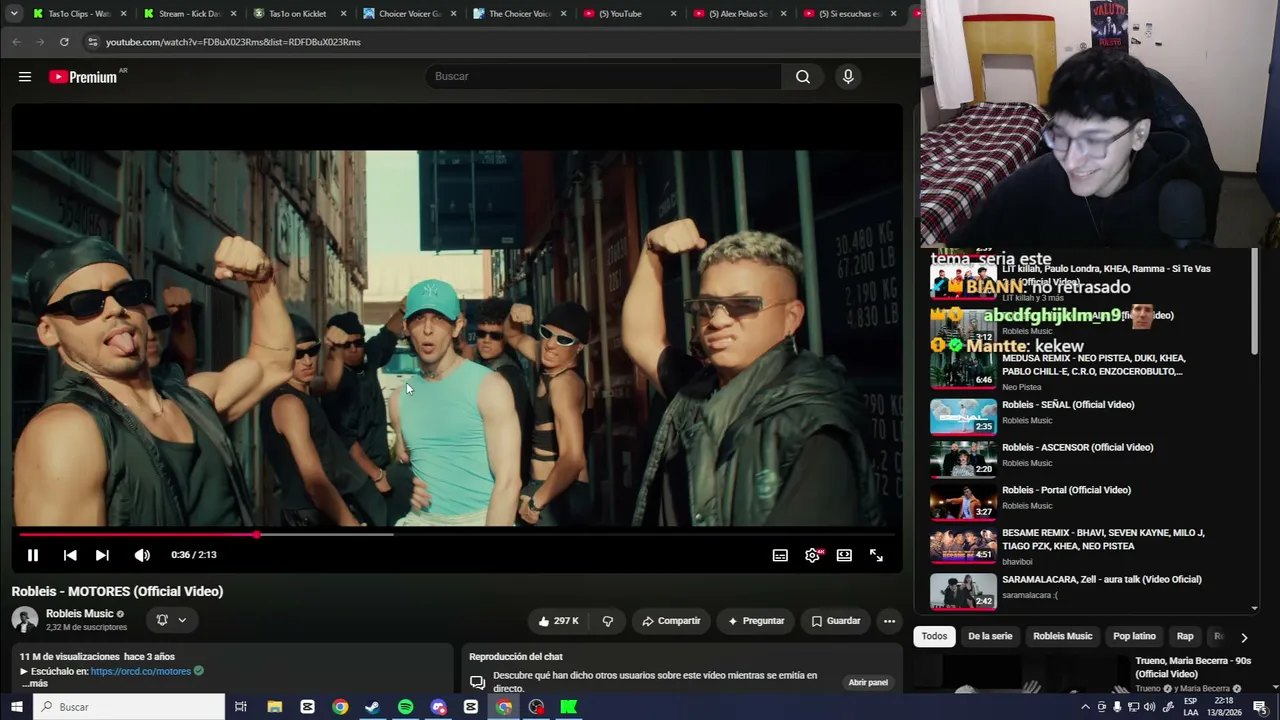This screenshot has width=1280, height=720.
Task: Open the player settings gear
Action: [x=812, y=555]
